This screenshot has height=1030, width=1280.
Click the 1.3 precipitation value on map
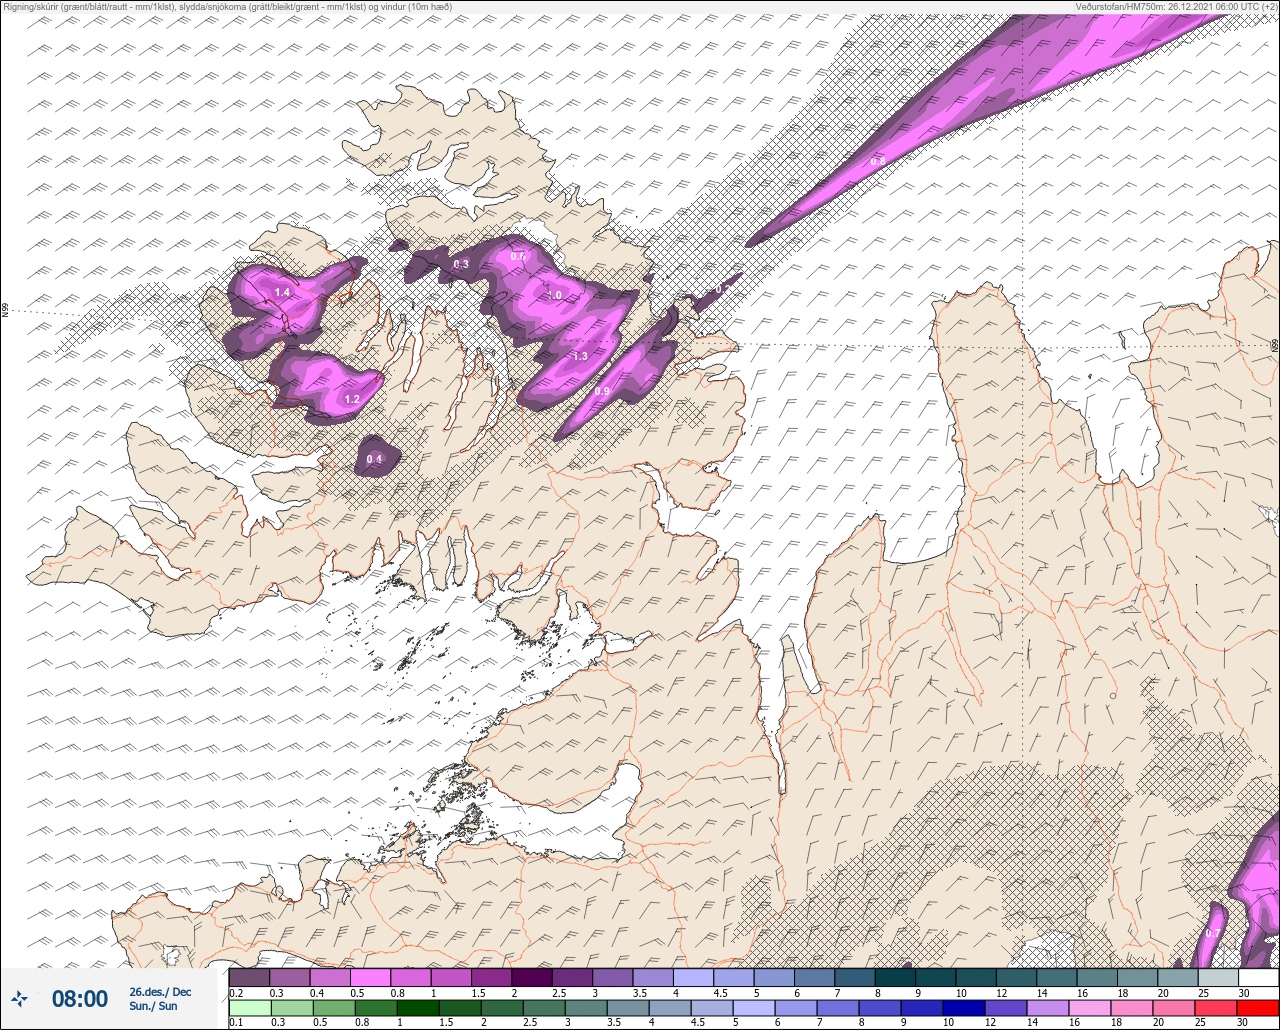coord(580,356)
